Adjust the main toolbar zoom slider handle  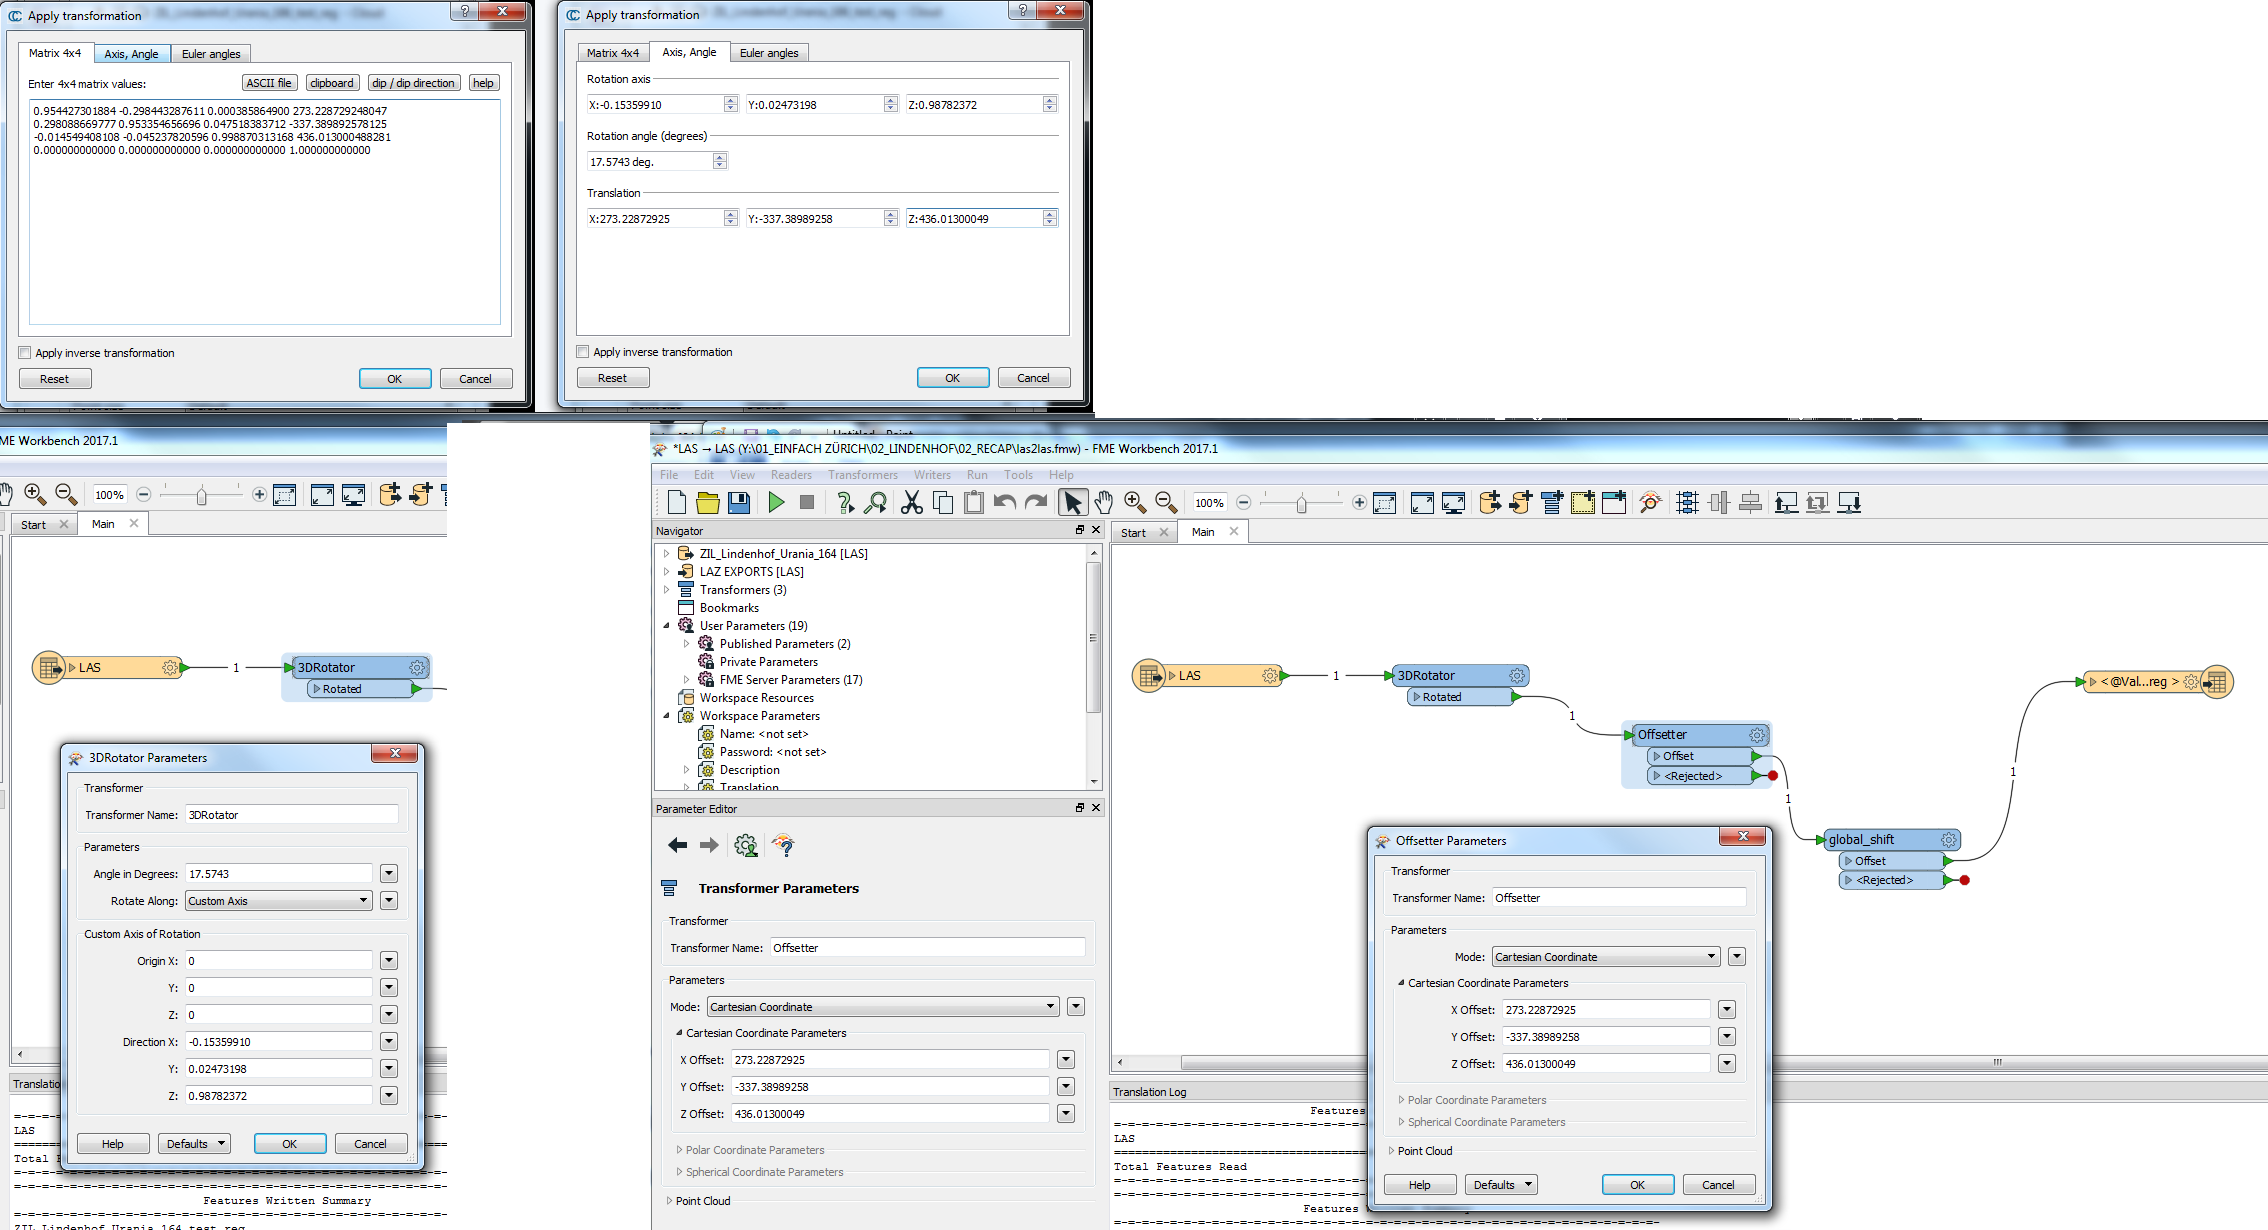(1301, 503)
